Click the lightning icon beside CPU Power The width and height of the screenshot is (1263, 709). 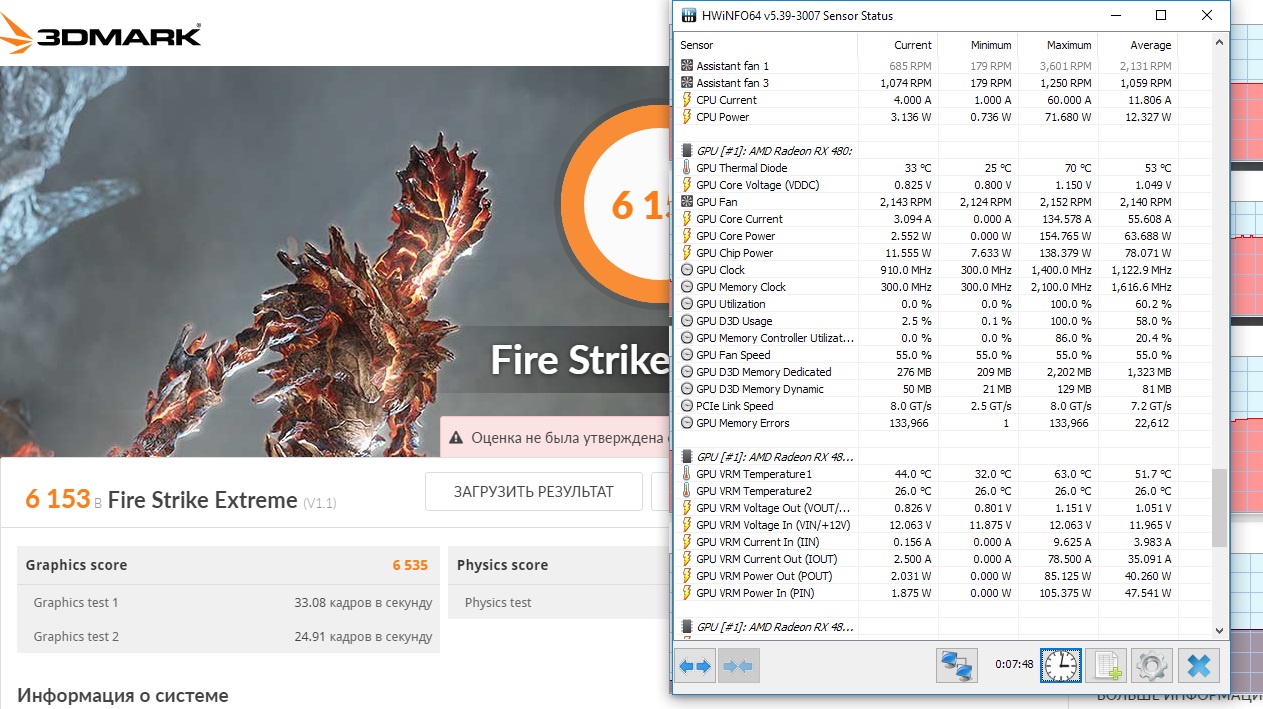tap(687, 116)
